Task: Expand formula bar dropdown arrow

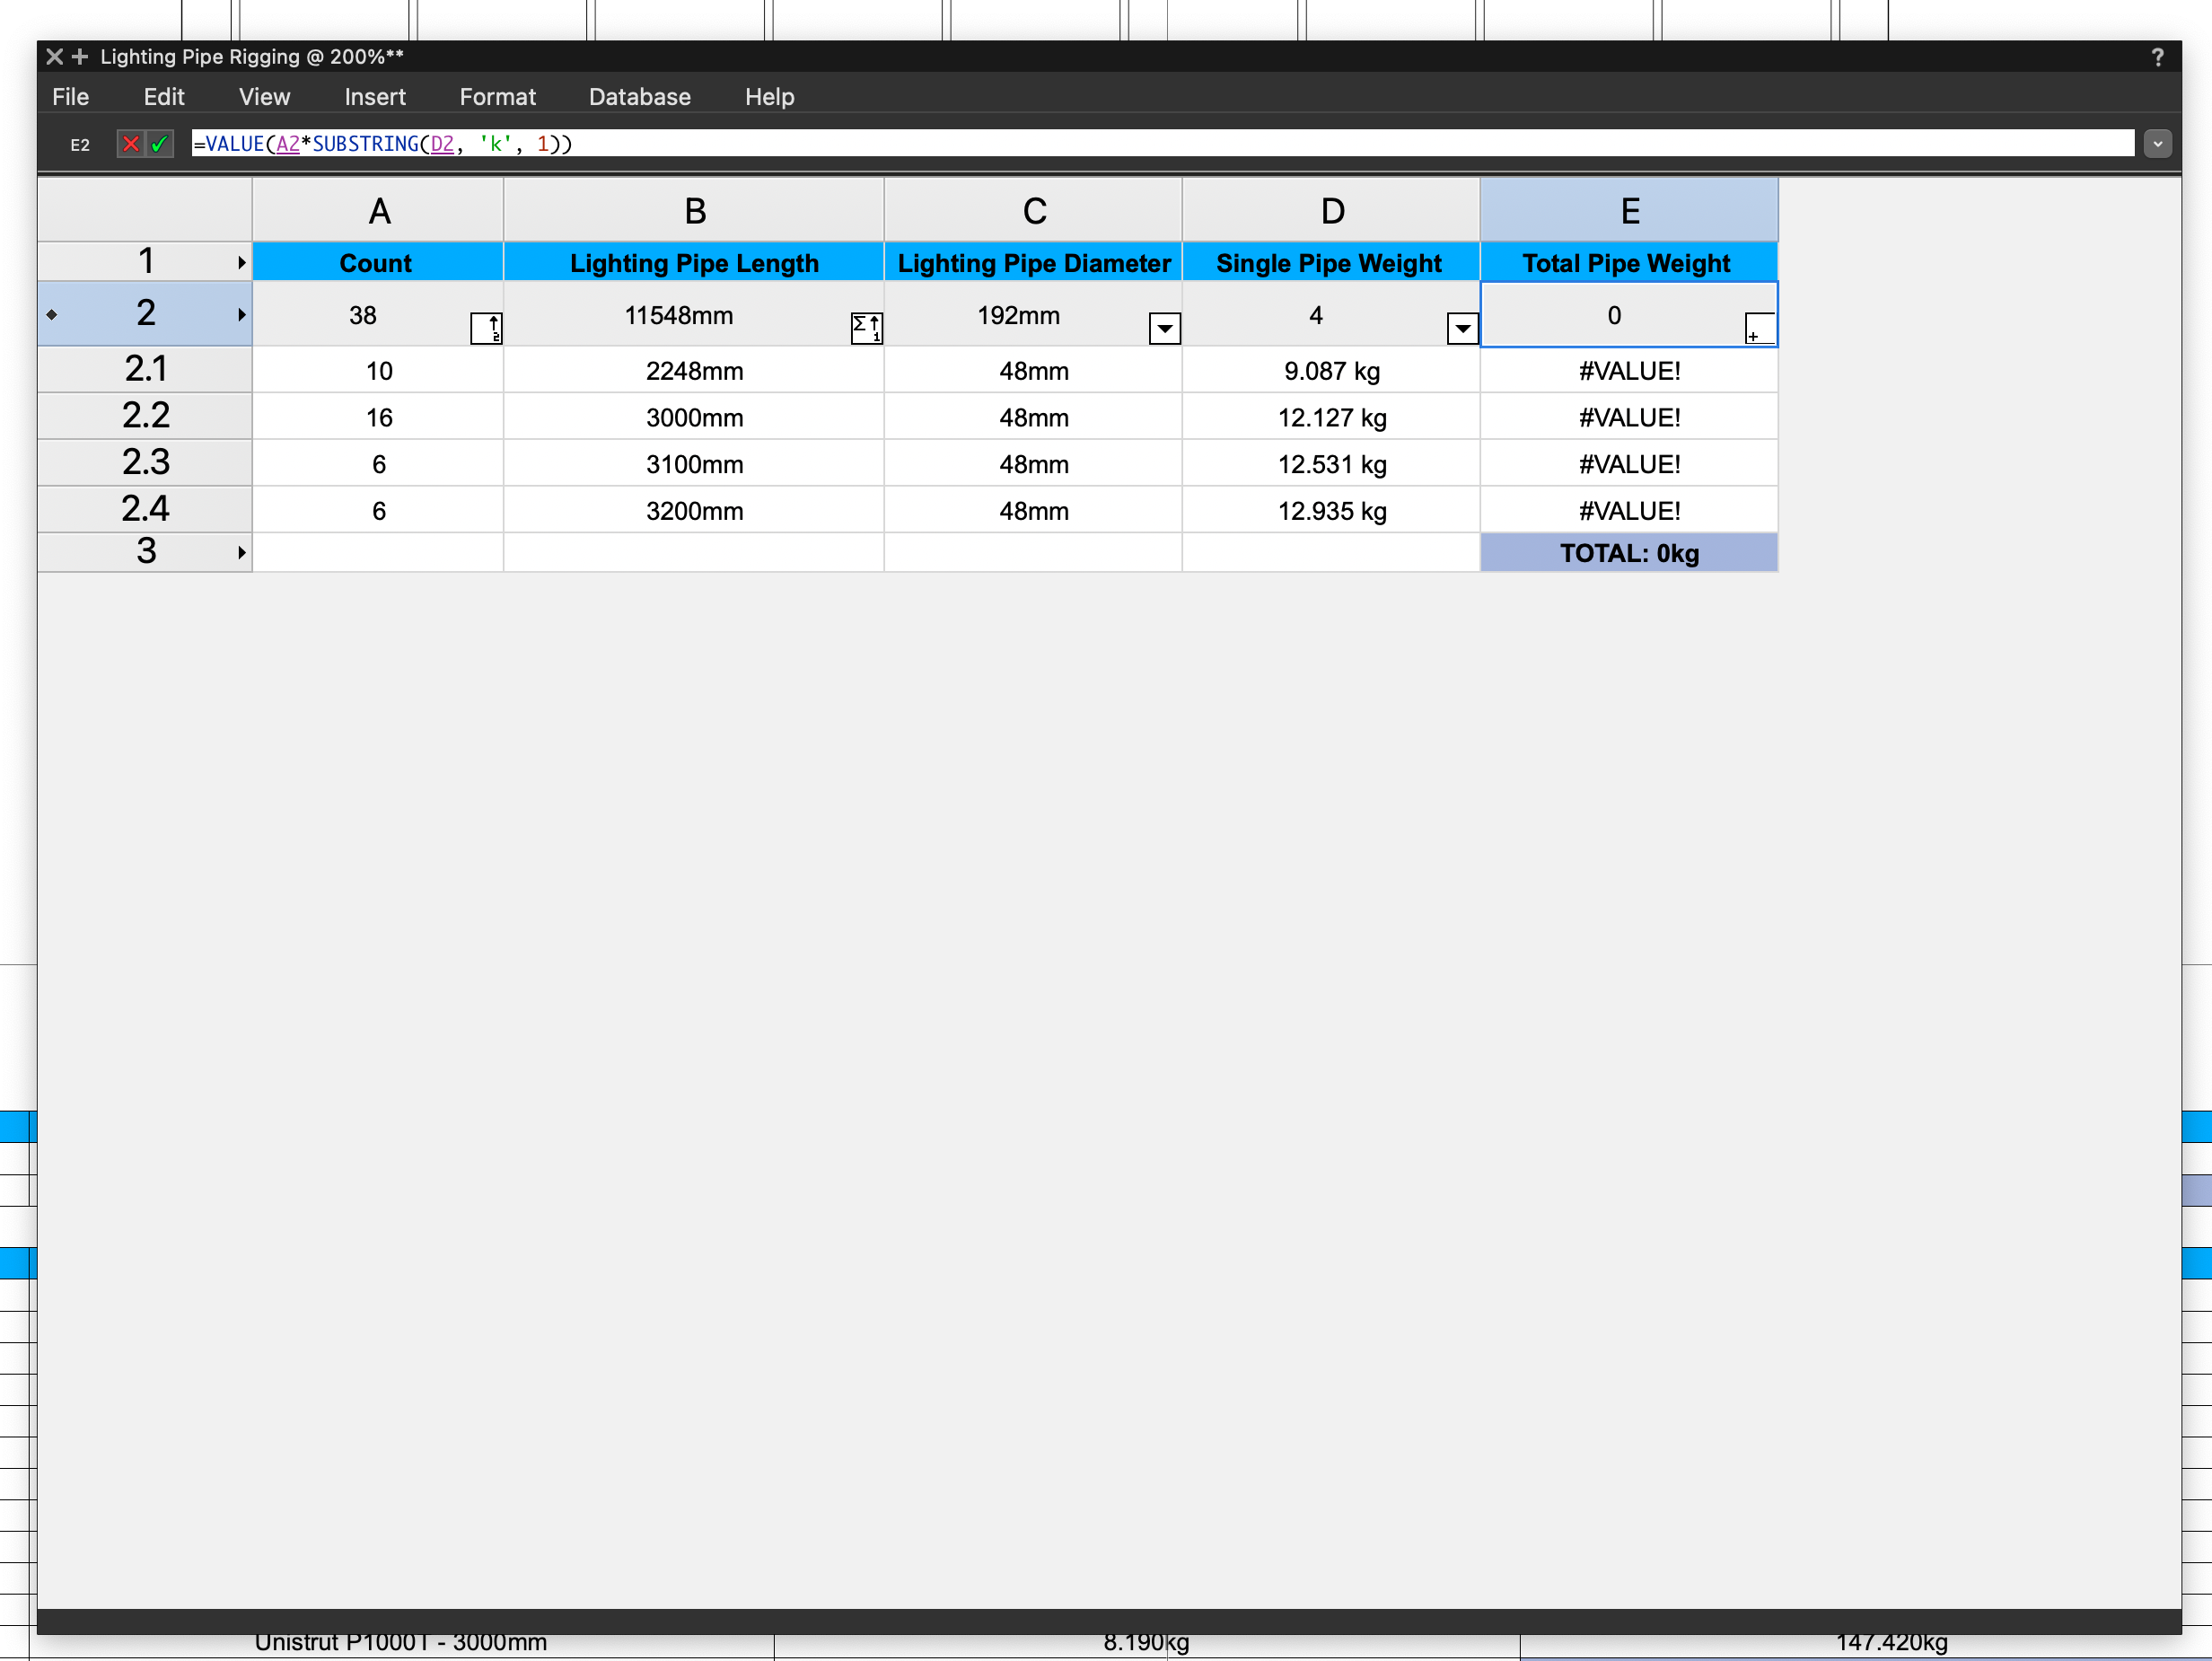Action: [2157, 144]
